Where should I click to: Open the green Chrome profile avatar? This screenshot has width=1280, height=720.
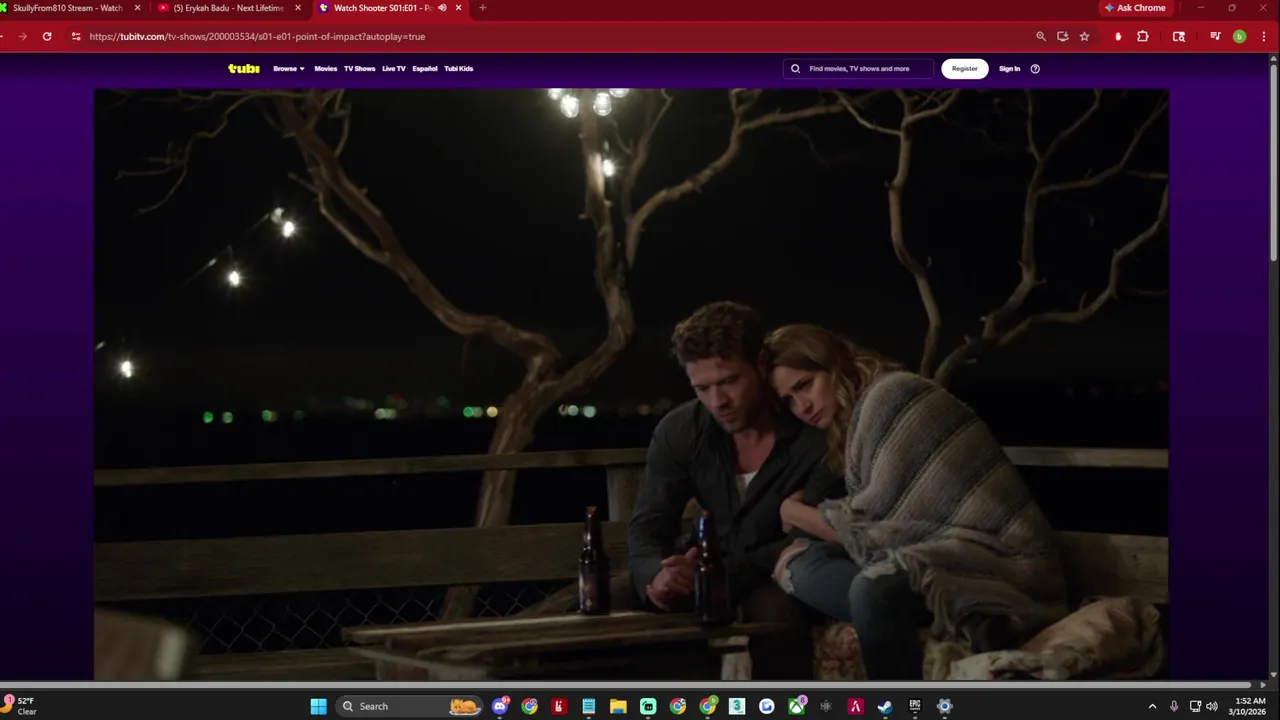pyautogui.click(x=1239, y=36)
